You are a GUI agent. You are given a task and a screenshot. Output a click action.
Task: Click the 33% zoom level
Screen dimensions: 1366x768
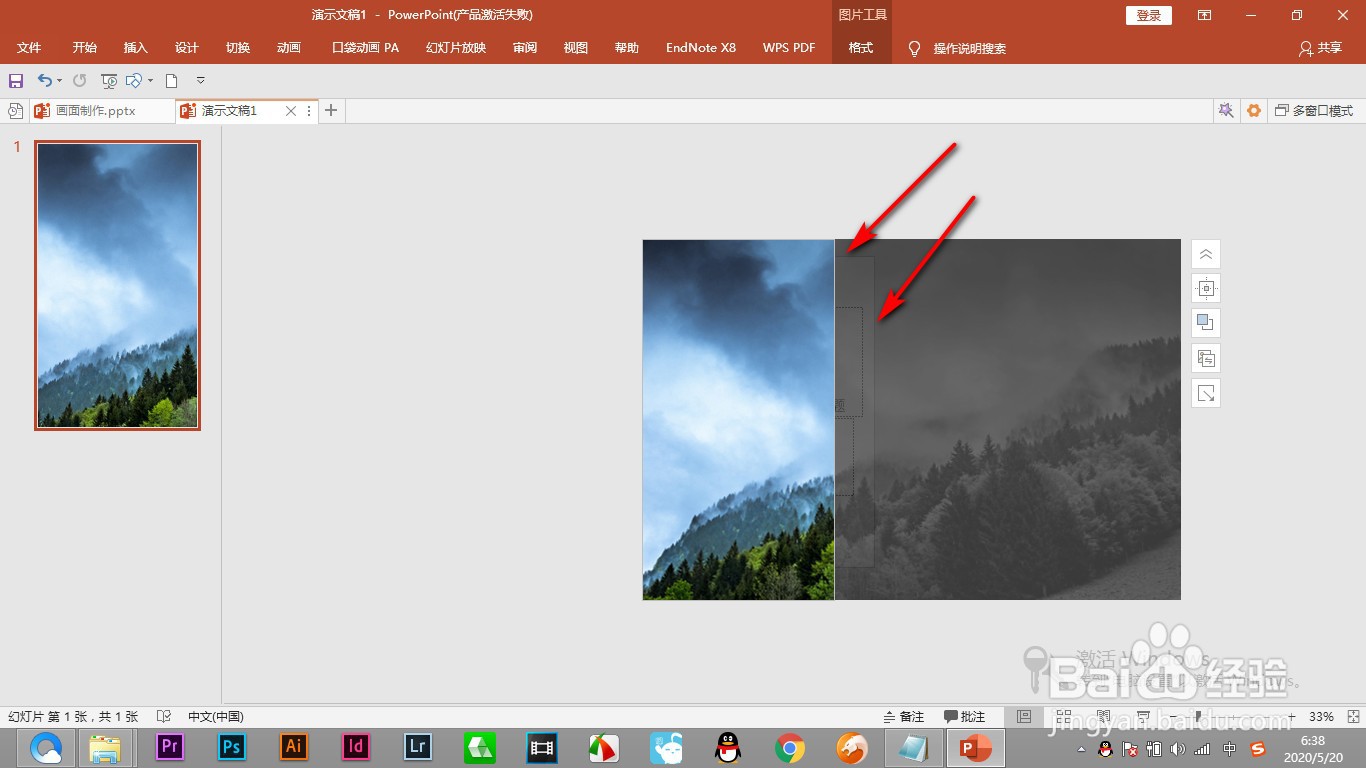[1321, 717]
